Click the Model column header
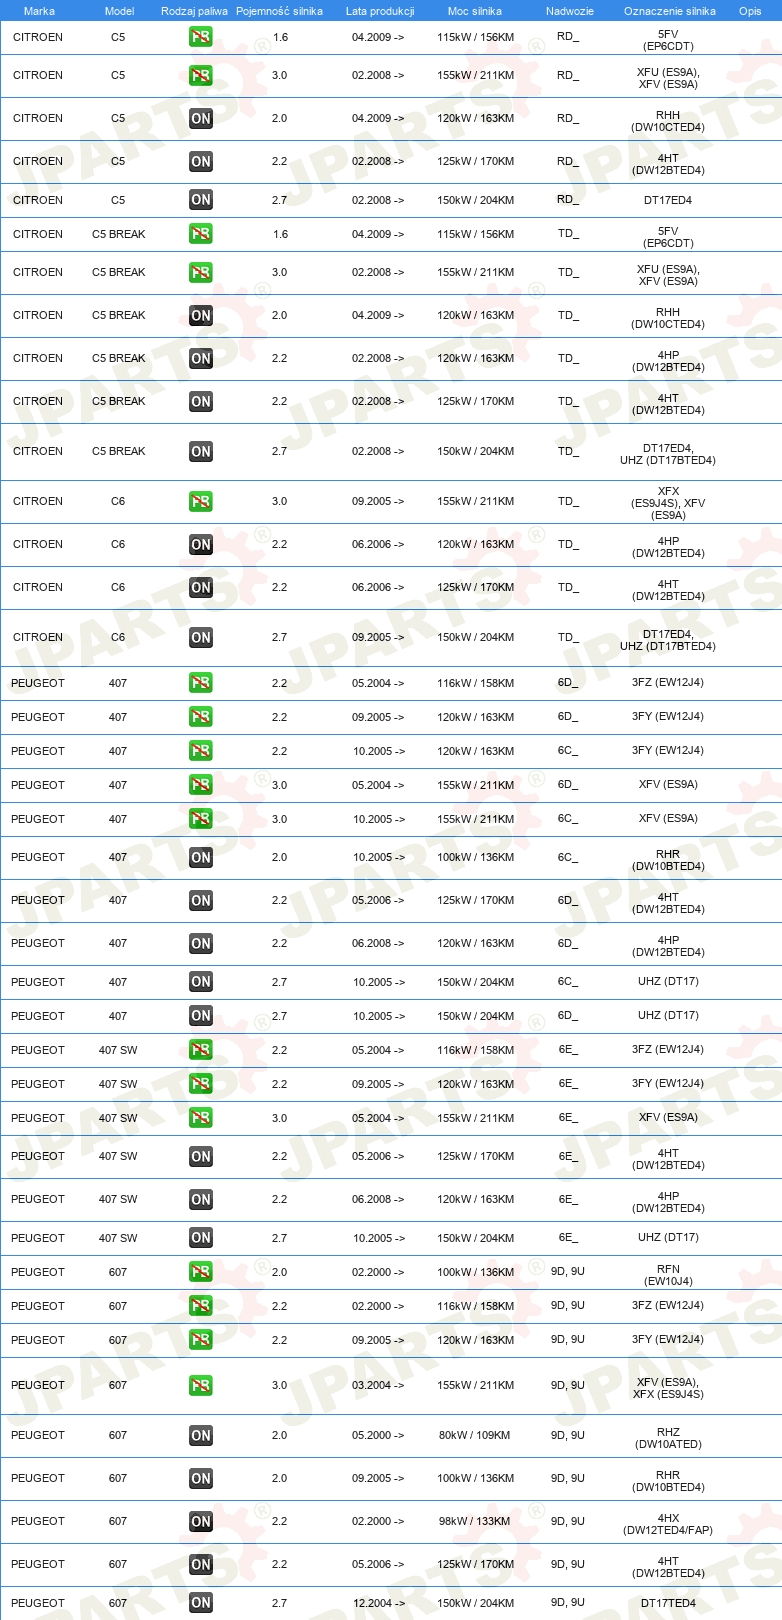The height and width of the screenshot is (1620, 782). (x=119, y=11)
